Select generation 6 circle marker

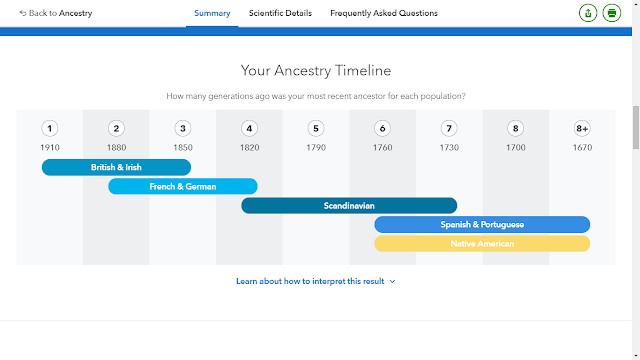coord(382,129)
